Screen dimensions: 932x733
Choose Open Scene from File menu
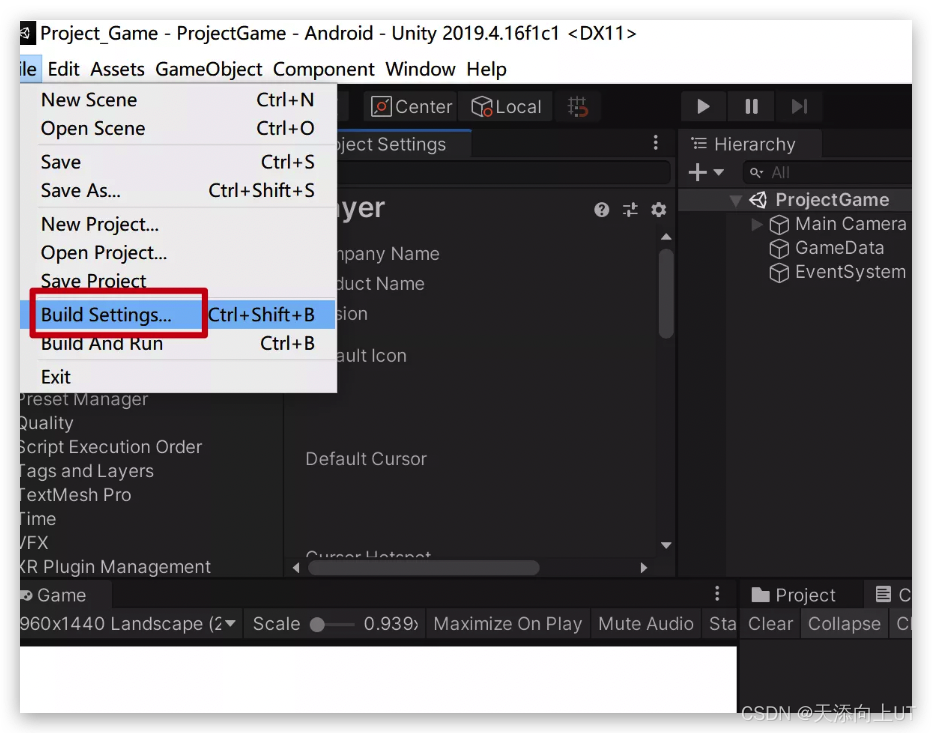point(178,128)
